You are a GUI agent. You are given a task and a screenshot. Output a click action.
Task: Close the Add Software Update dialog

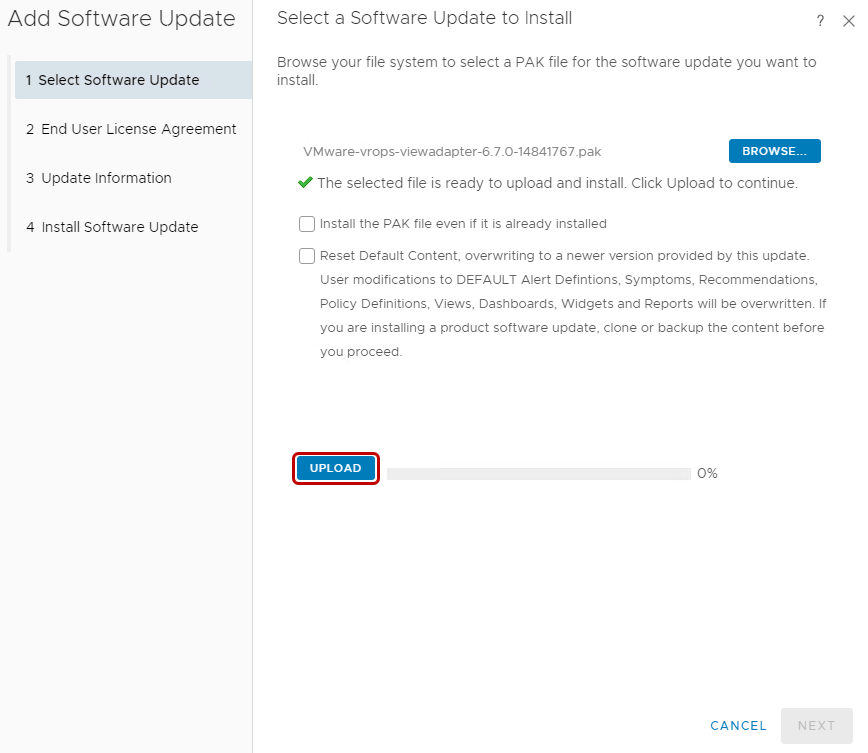pos(848,20)
